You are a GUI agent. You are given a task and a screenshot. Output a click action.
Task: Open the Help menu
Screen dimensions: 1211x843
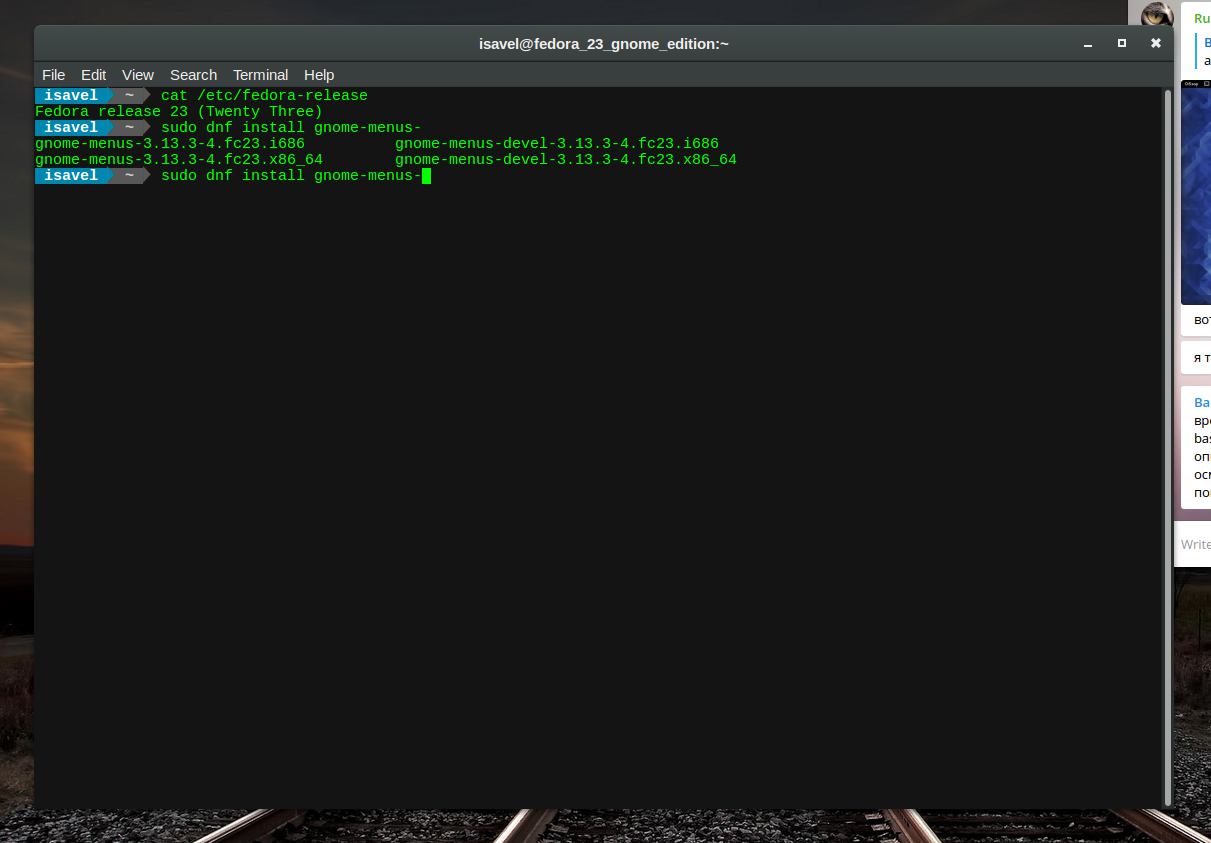click(319, 75)
